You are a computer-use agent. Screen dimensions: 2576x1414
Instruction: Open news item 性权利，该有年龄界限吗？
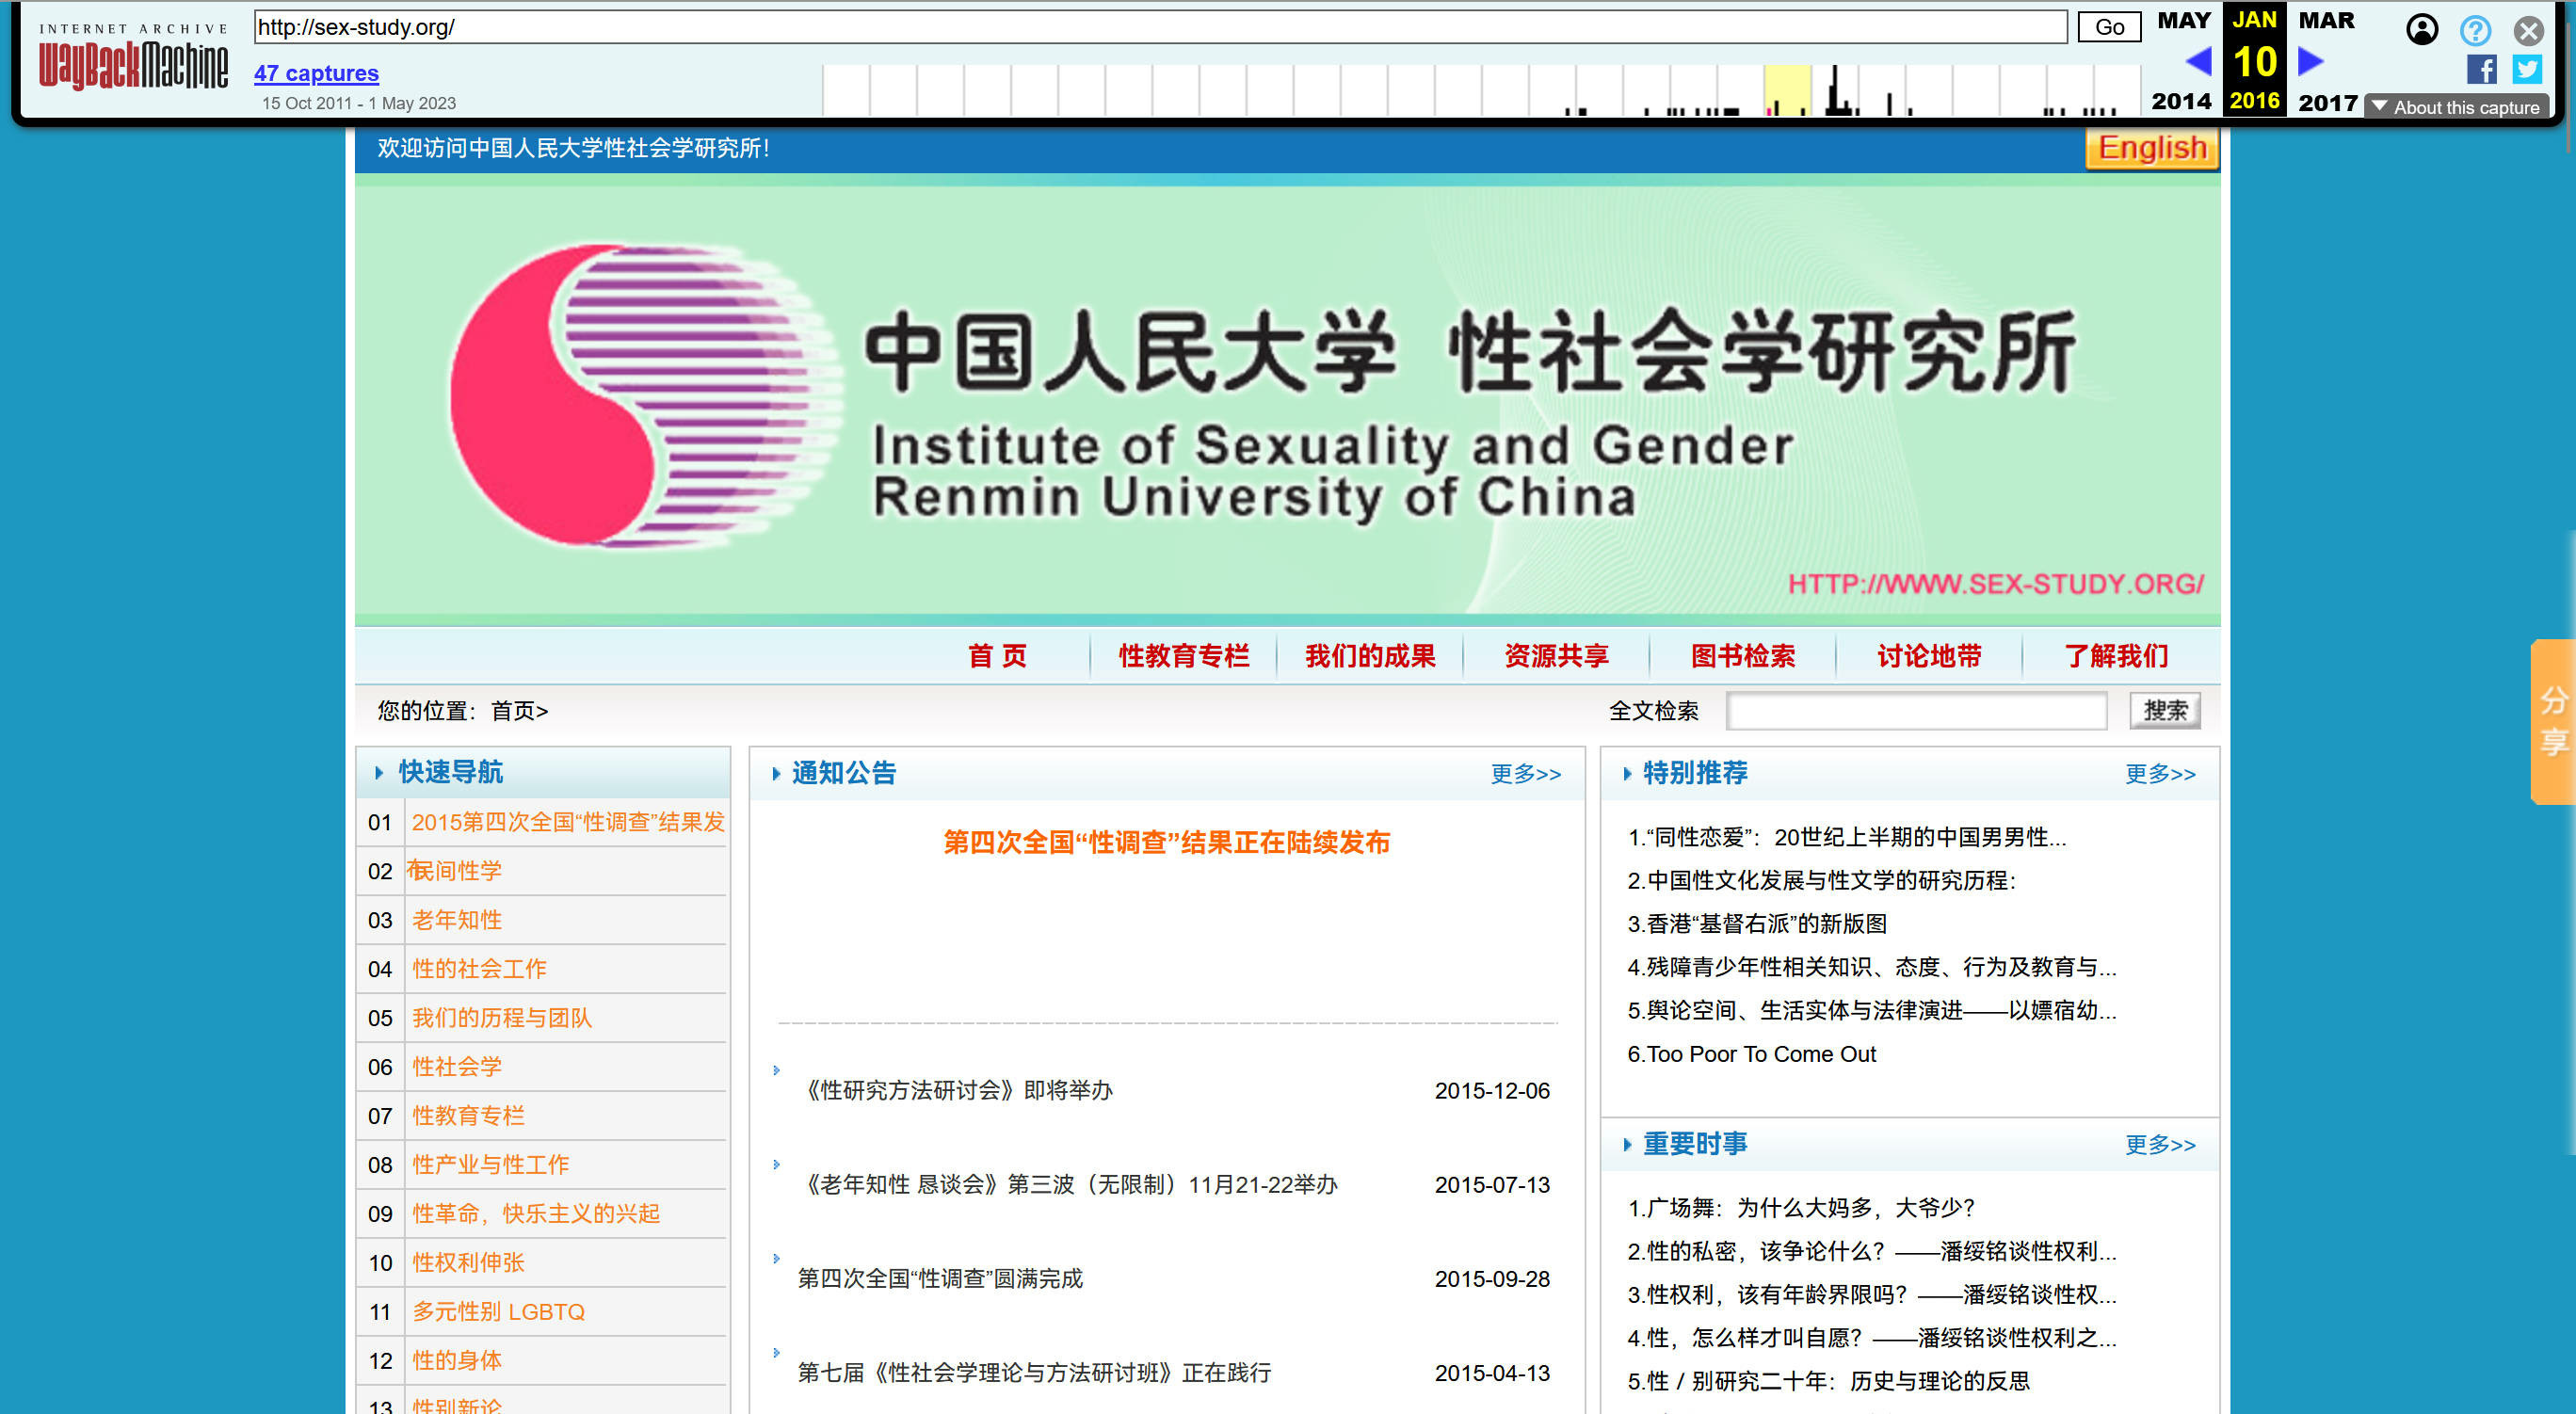pyautogui.click(x=1871, y=1295)
